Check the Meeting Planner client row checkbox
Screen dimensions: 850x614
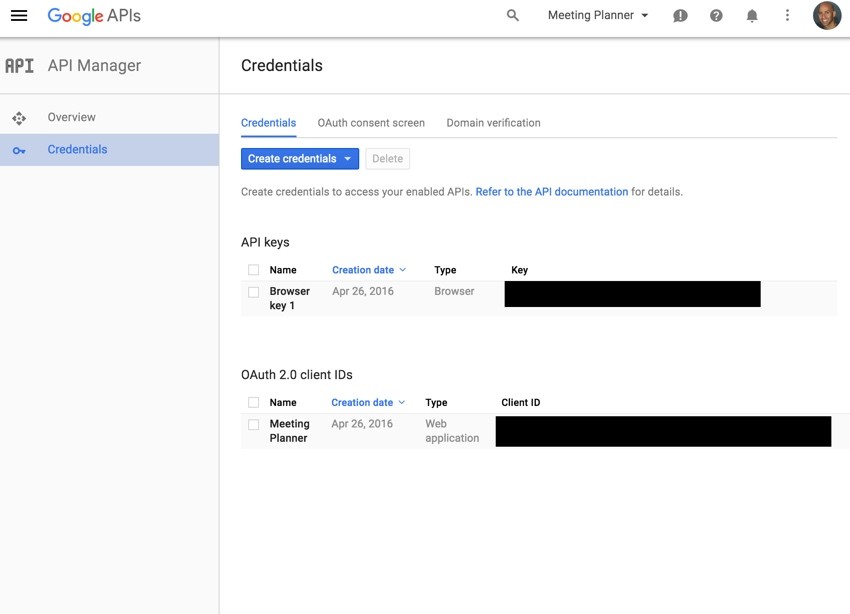point(253,424)
